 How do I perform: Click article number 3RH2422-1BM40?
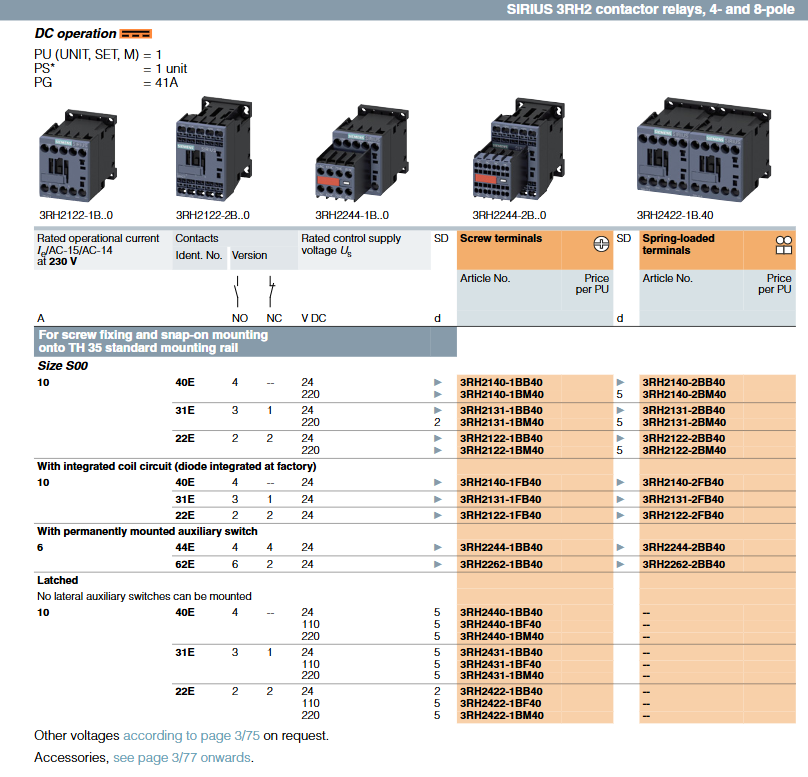click(501, 716)
